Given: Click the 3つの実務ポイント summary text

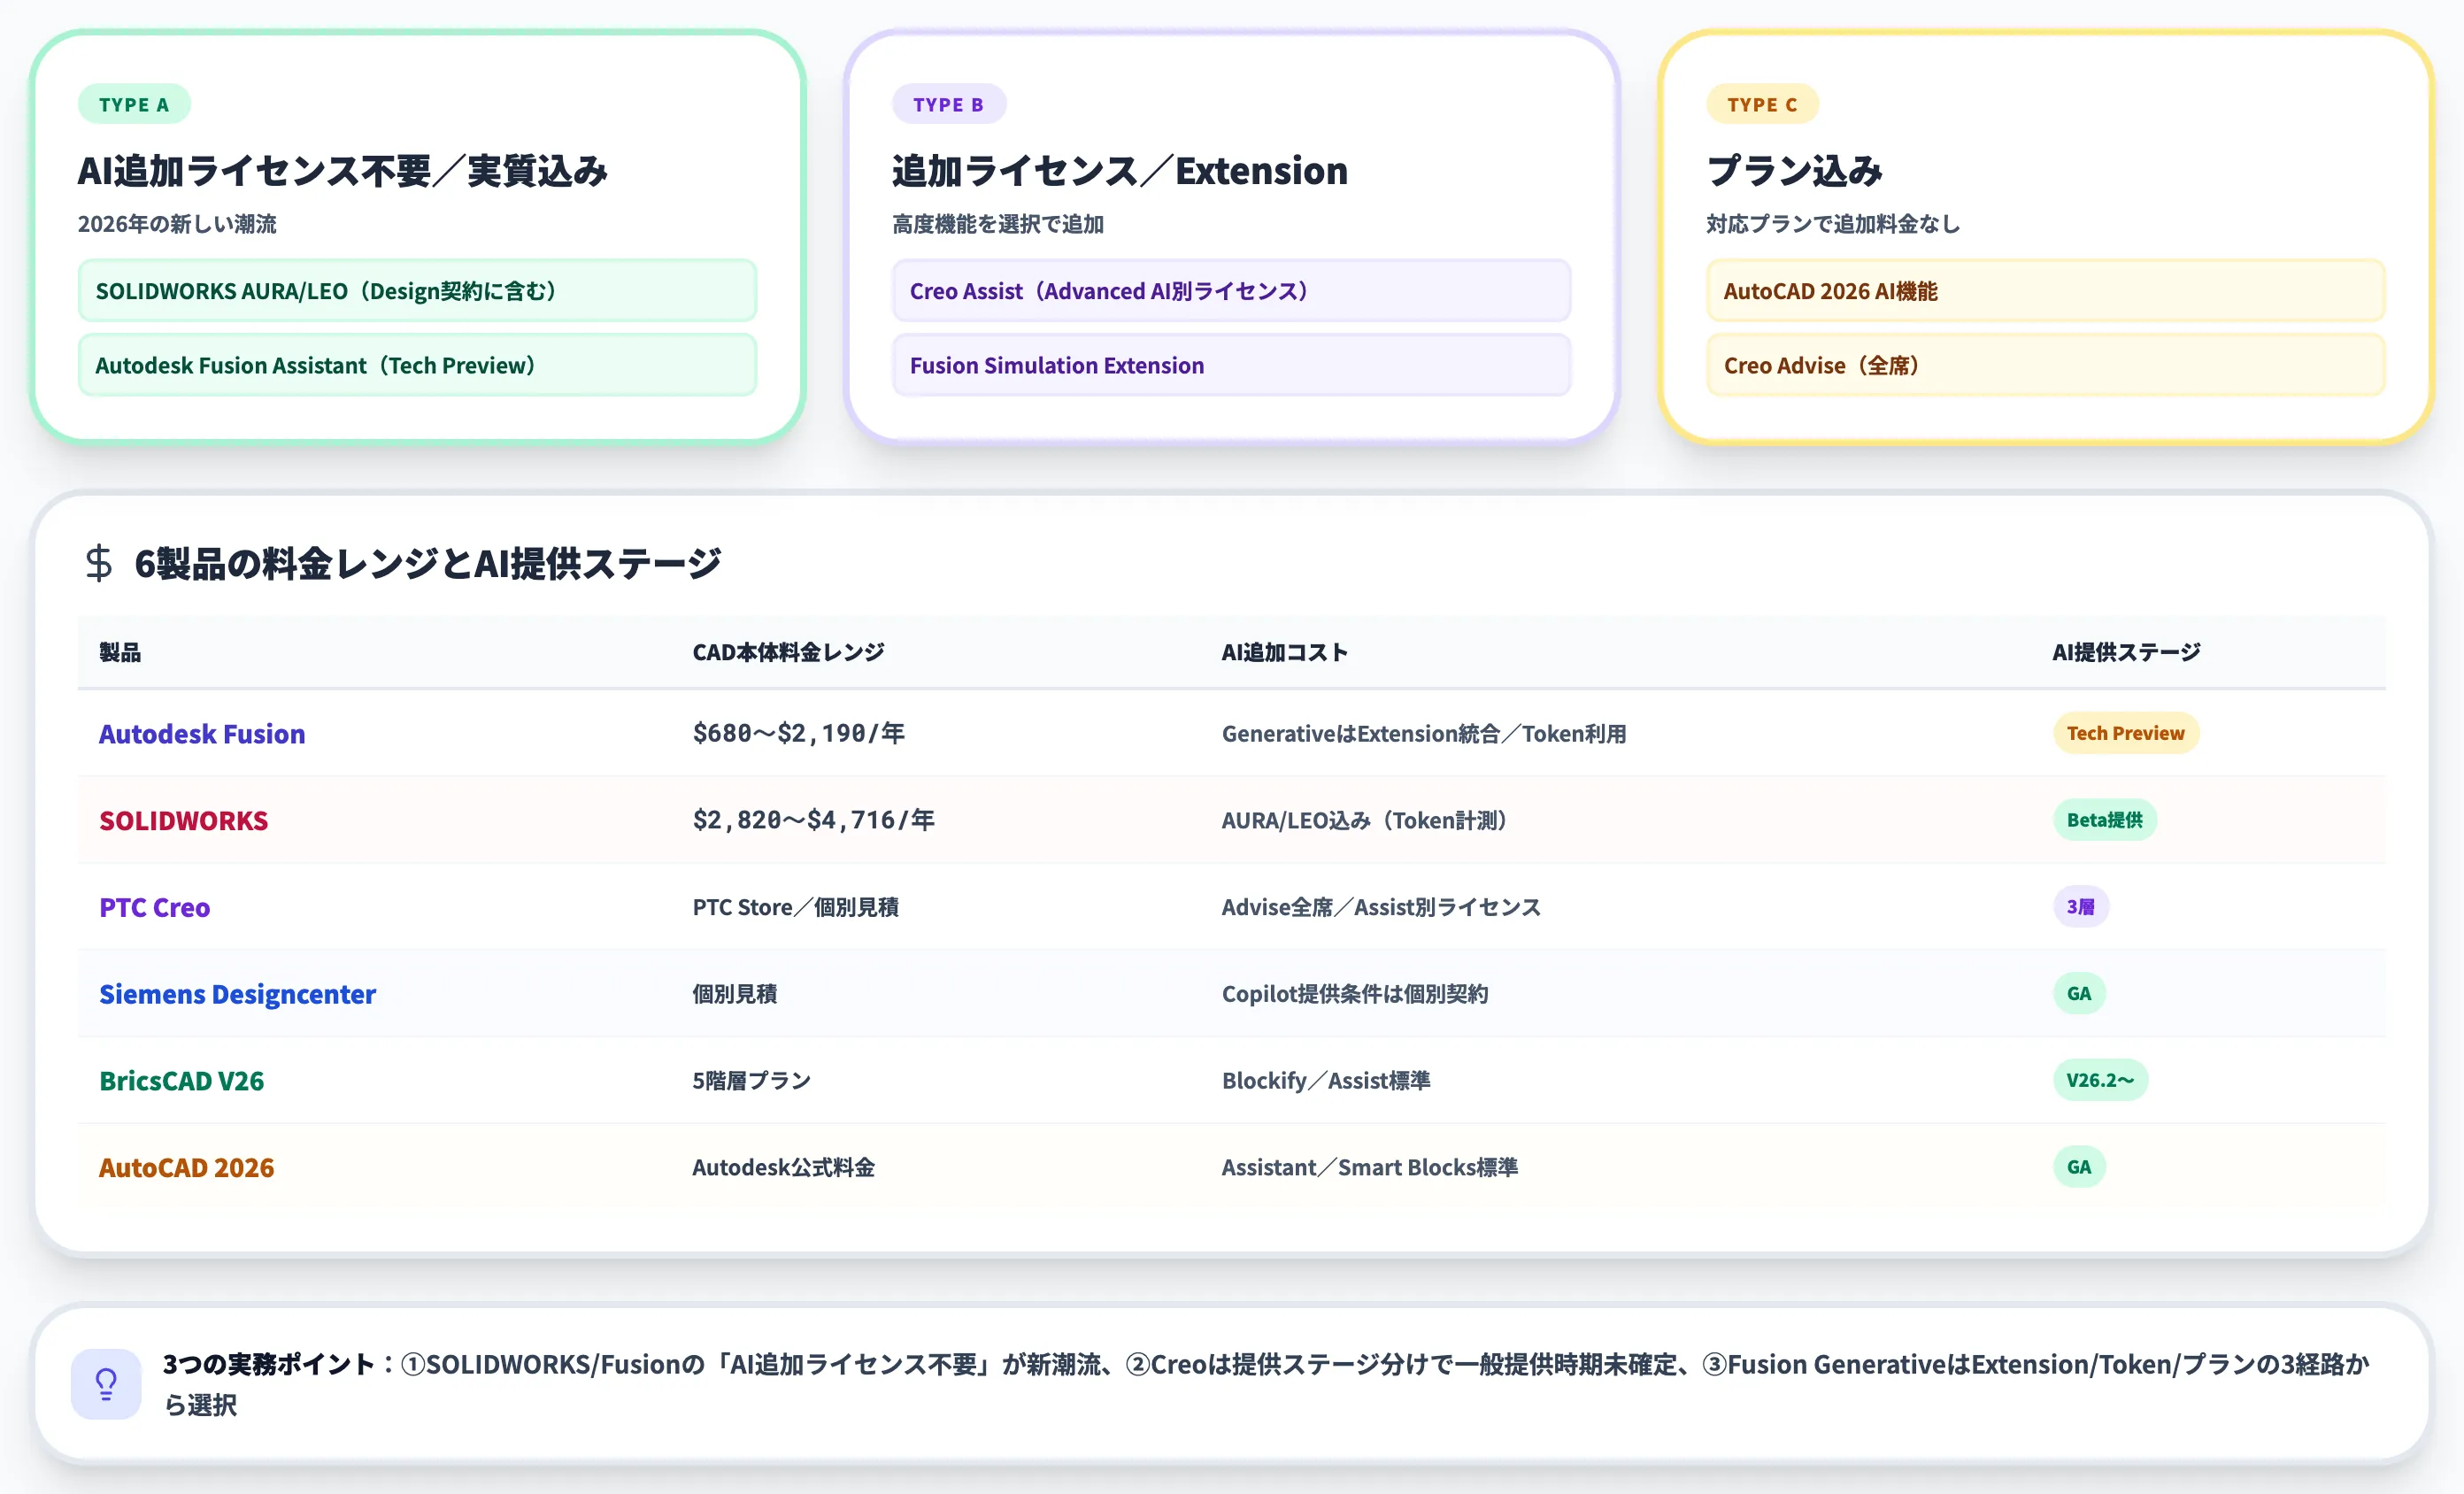Looking at the screenshot, I should pyautogui.click(x=1266, y=1384).
